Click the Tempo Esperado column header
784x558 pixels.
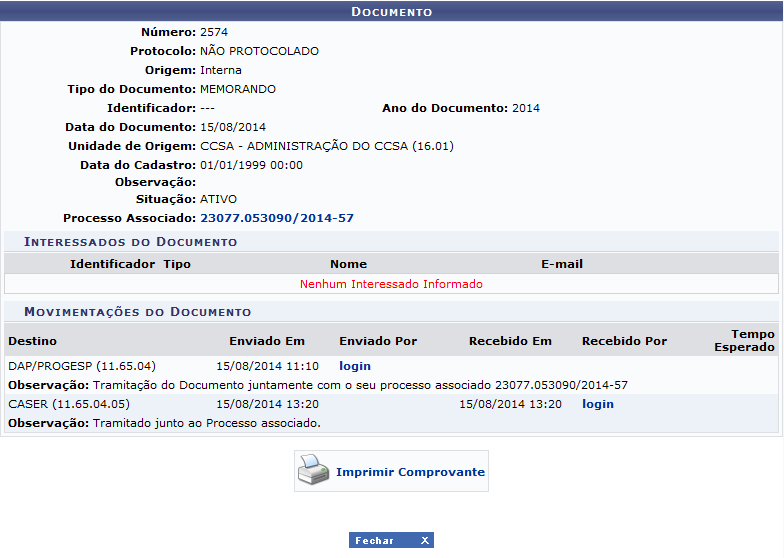click(x=752, y=341)
